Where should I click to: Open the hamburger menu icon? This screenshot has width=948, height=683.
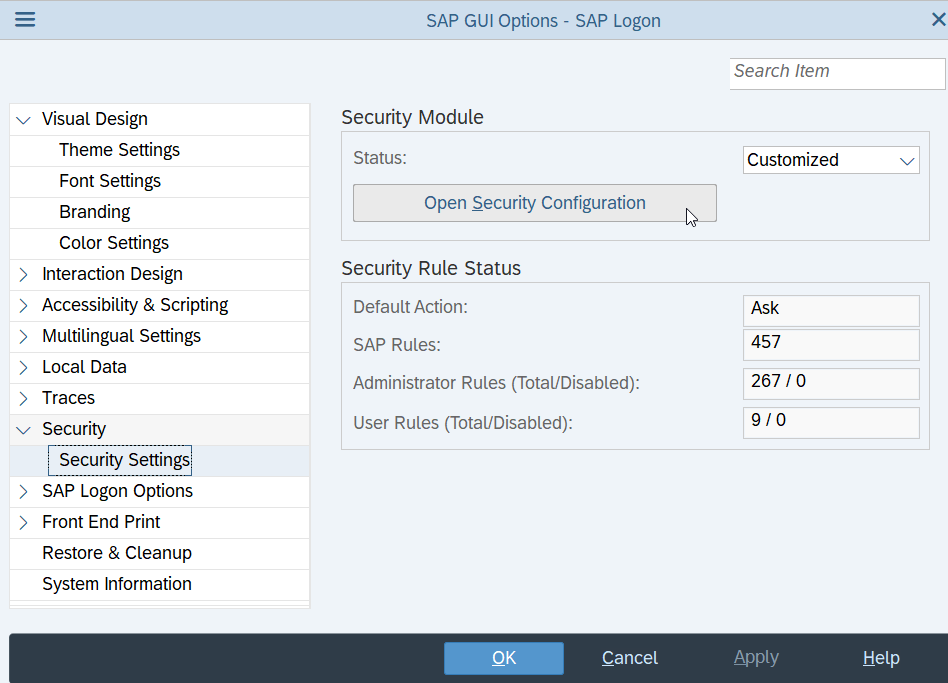coord(25,20)
